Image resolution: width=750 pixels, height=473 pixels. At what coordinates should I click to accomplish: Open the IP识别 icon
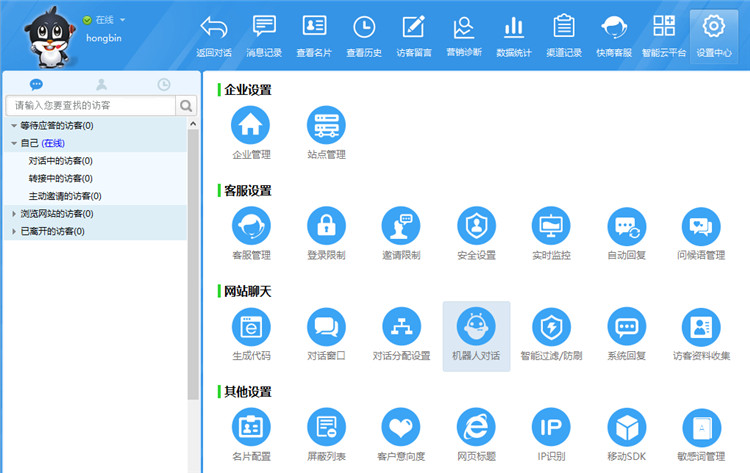[x=551, y=428]
